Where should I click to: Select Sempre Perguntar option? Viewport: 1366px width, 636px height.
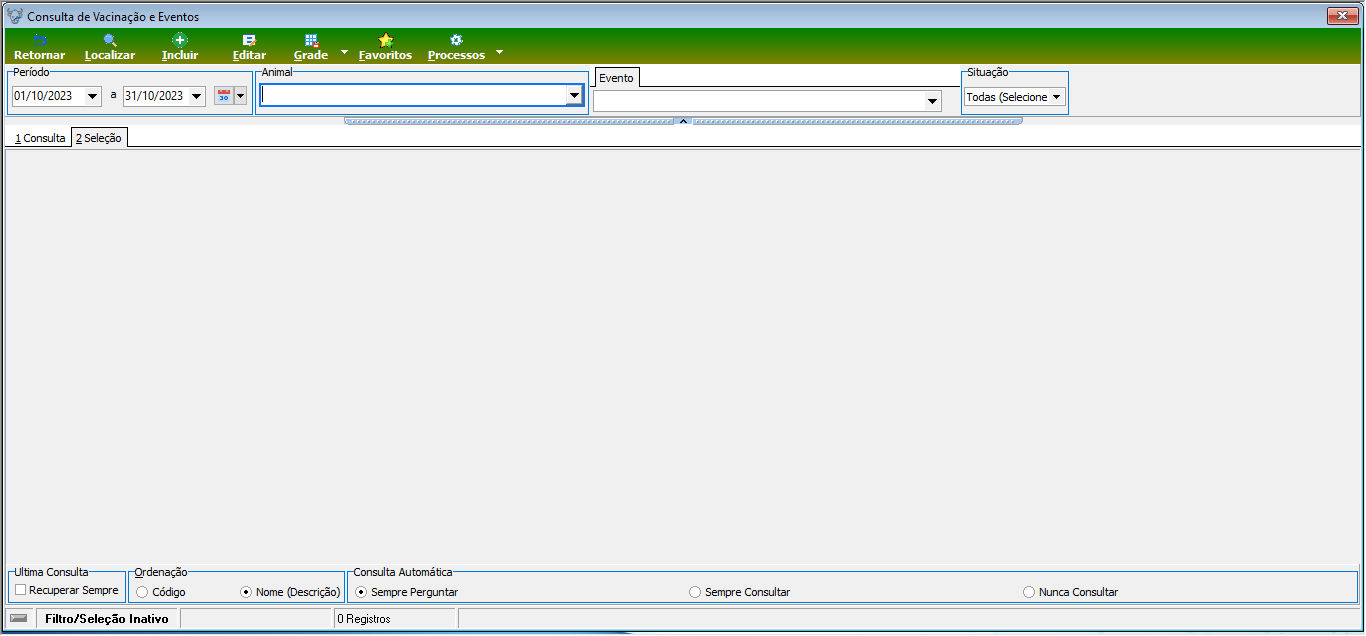click(361, 592)
